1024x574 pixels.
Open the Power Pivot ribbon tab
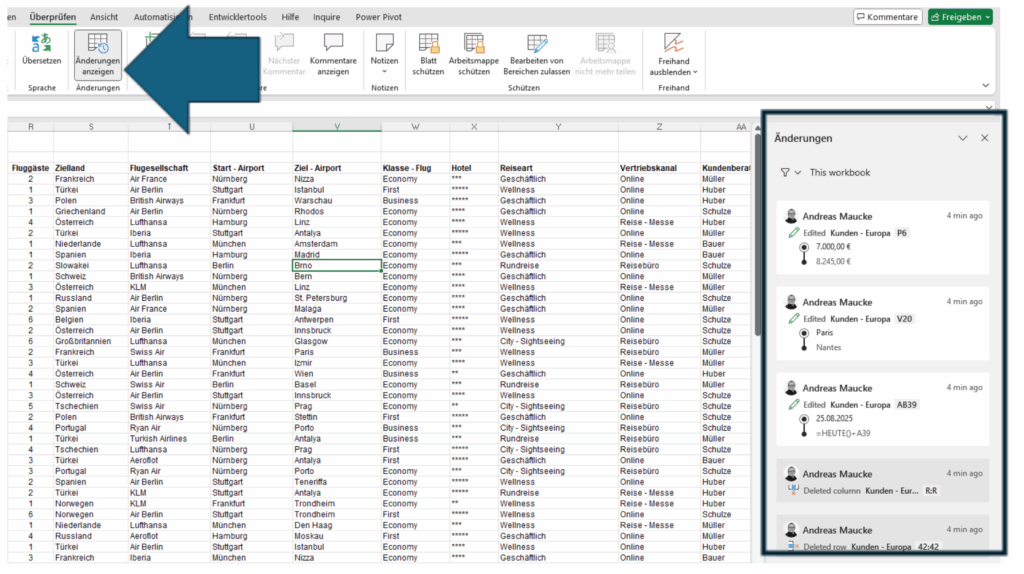click(x=379, y=17)
